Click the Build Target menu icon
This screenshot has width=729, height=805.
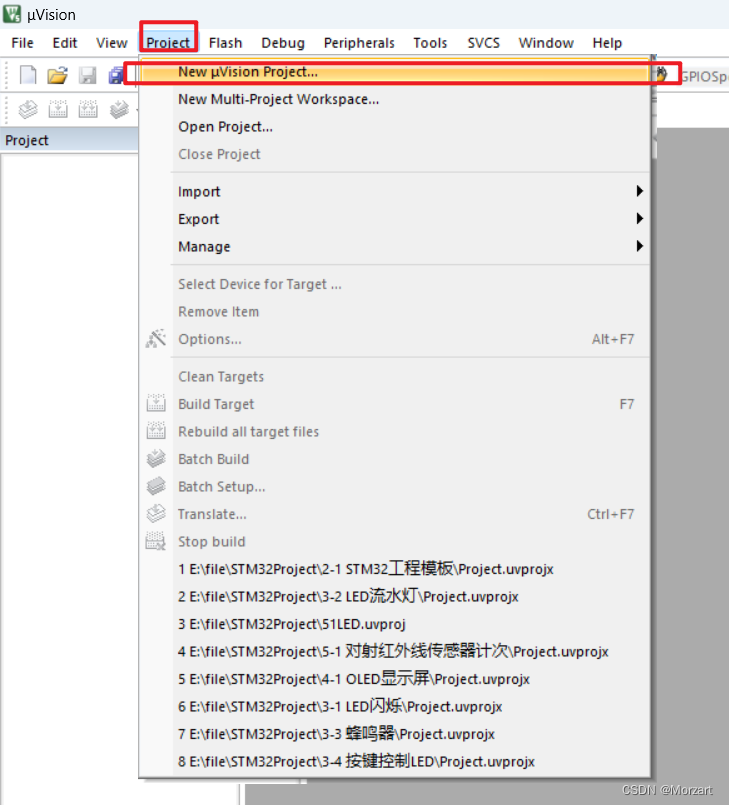coord(156,404)
